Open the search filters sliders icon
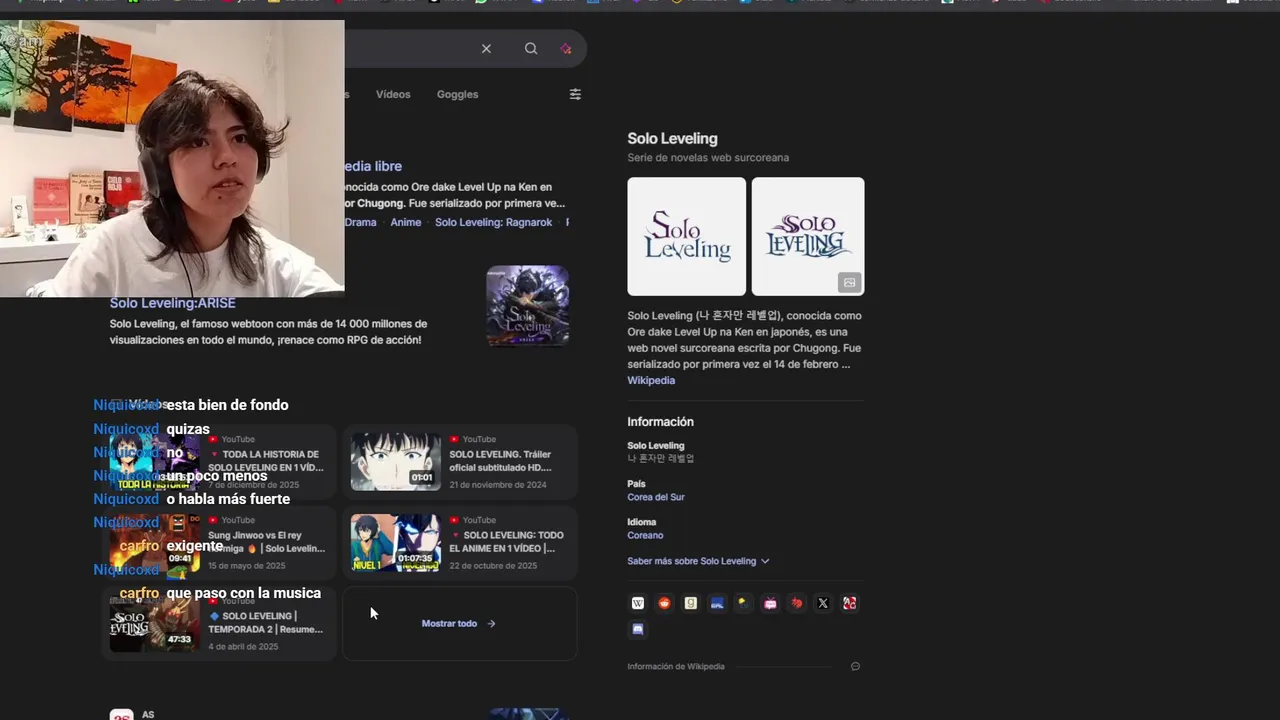This screenshot has height=720, width=1280. (575, 94)
